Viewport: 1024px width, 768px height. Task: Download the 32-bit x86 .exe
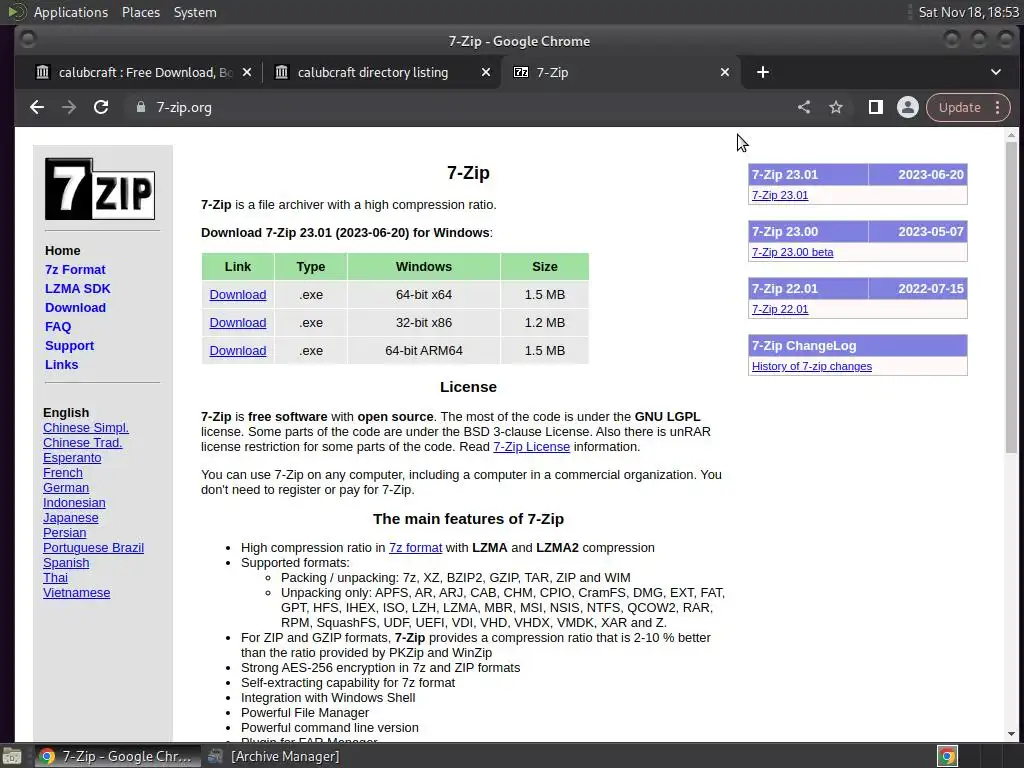(x=238, y=323)
